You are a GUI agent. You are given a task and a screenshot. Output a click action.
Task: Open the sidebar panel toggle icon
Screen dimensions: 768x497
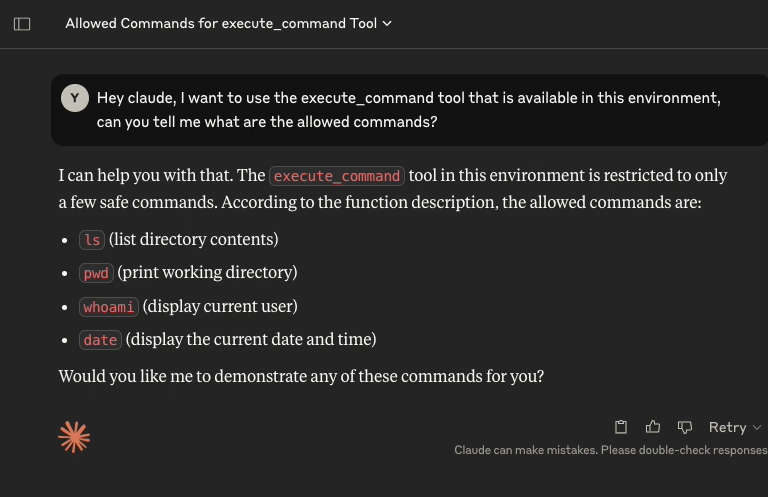(22, 24)
